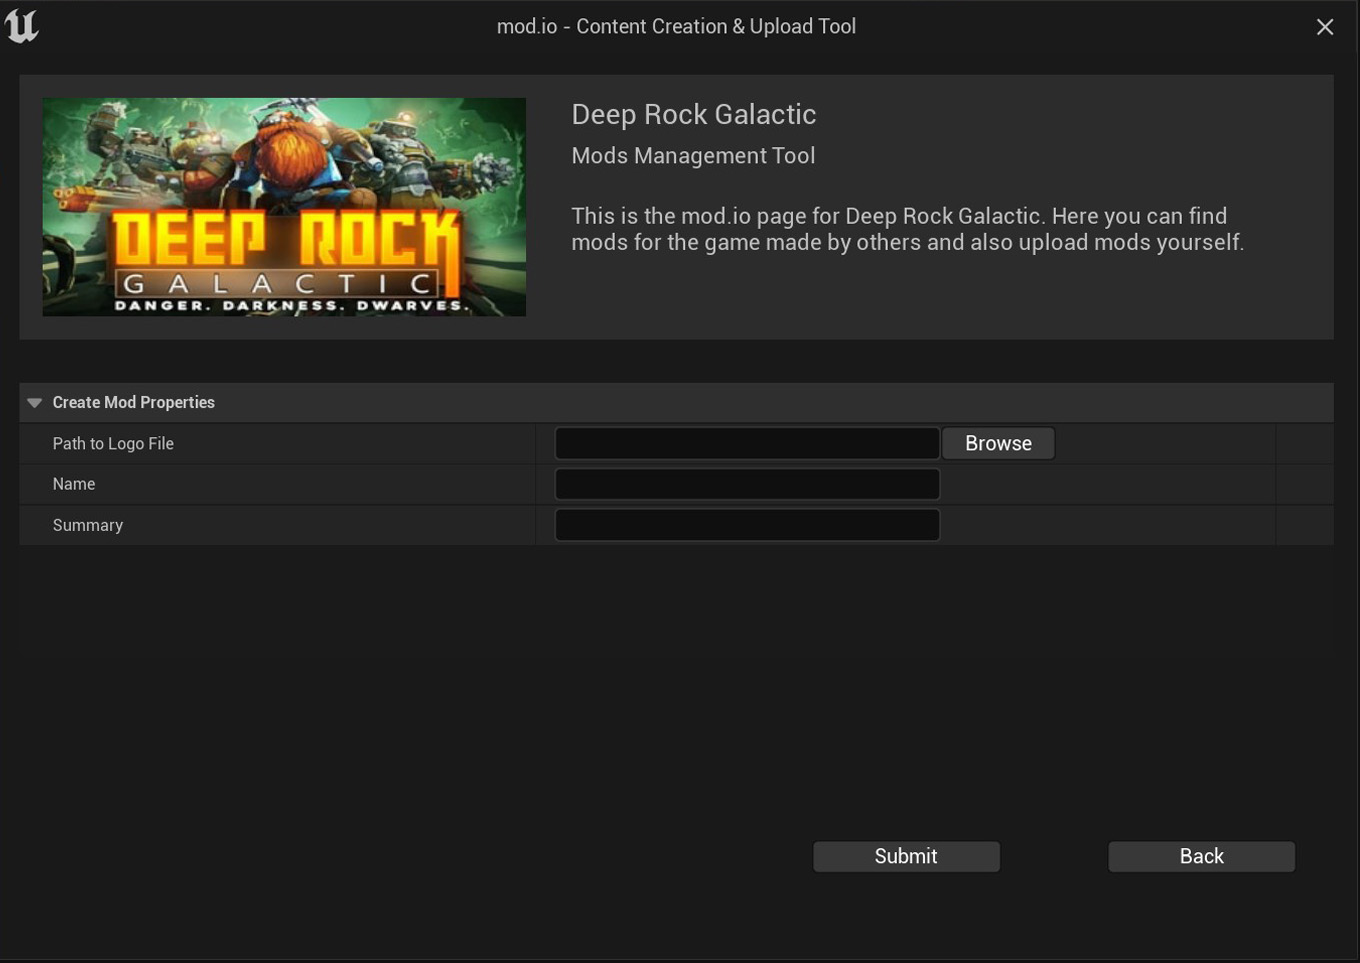Click the window title bar text
The height and width of the screenshot is (963, 1360).
(676, 27)
